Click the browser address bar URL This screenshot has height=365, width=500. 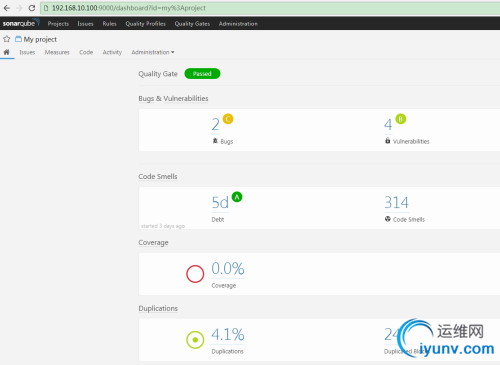[x=129, y=8]
